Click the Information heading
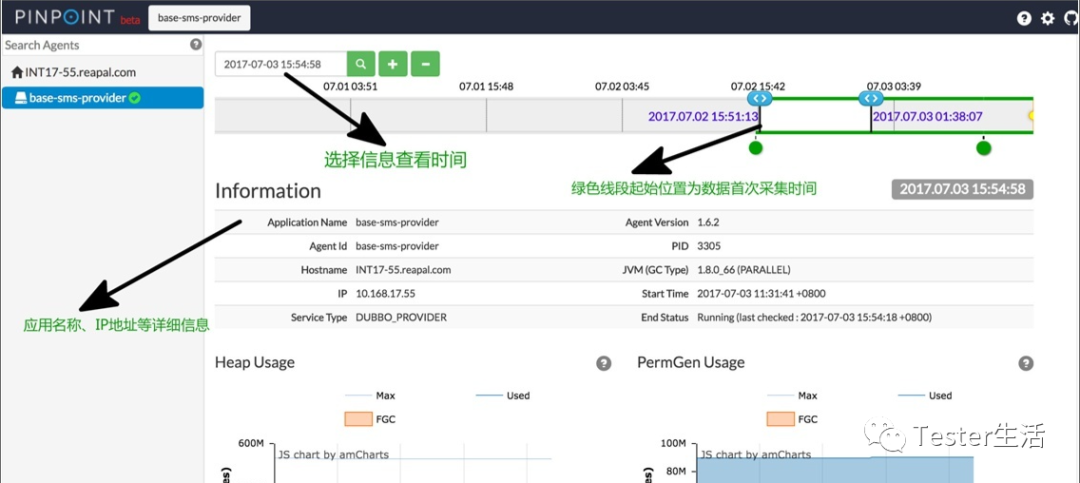 (x=268, y=190)
